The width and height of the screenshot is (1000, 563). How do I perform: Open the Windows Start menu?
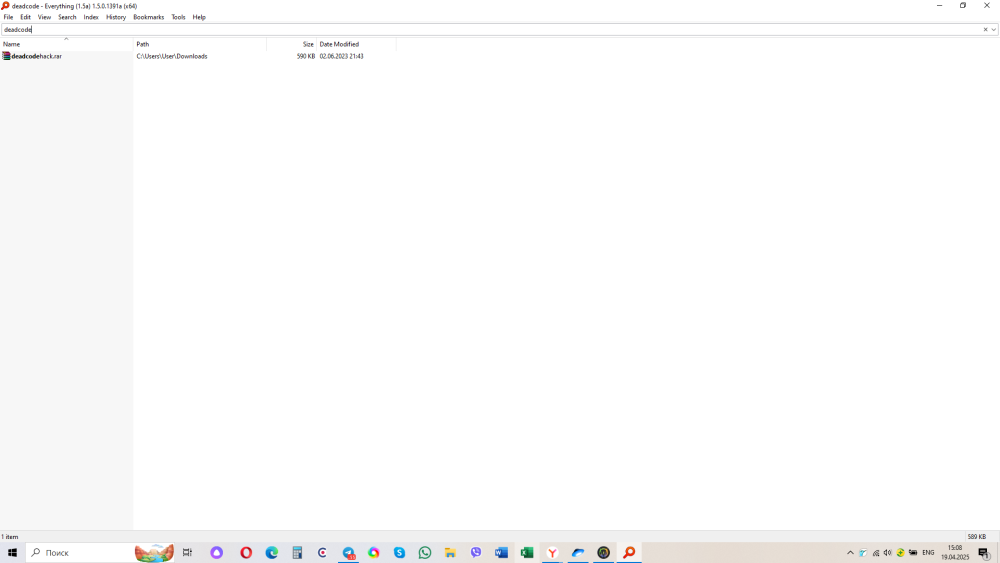coord(12,553)
